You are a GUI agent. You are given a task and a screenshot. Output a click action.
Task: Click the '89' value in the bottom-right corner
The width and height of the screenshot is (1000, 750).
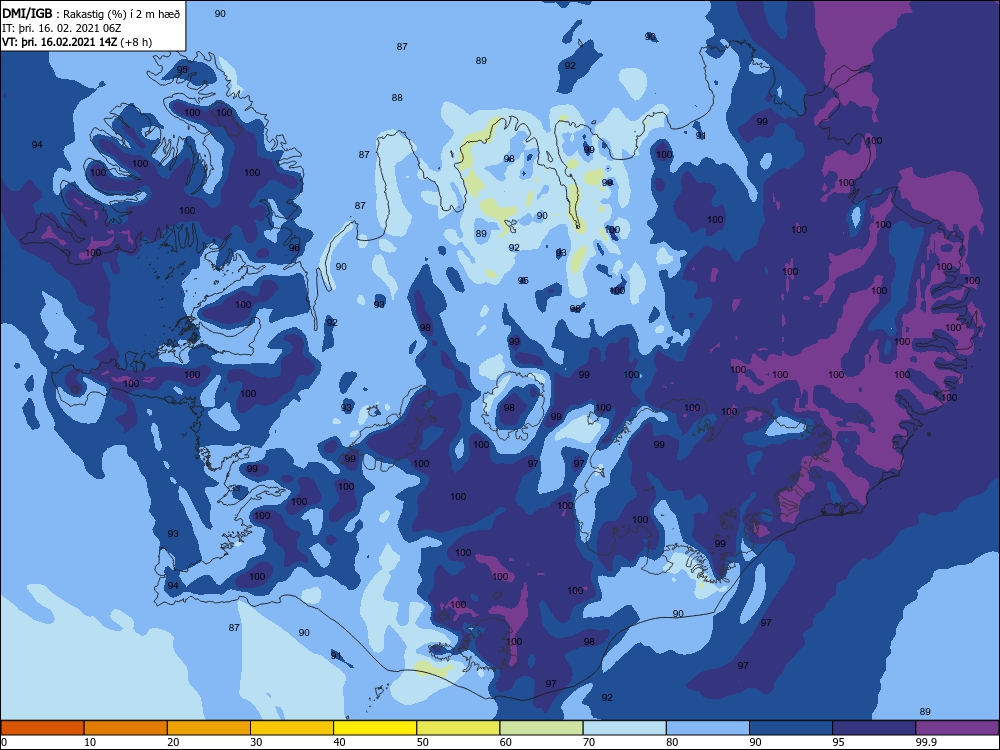[925, 711]
